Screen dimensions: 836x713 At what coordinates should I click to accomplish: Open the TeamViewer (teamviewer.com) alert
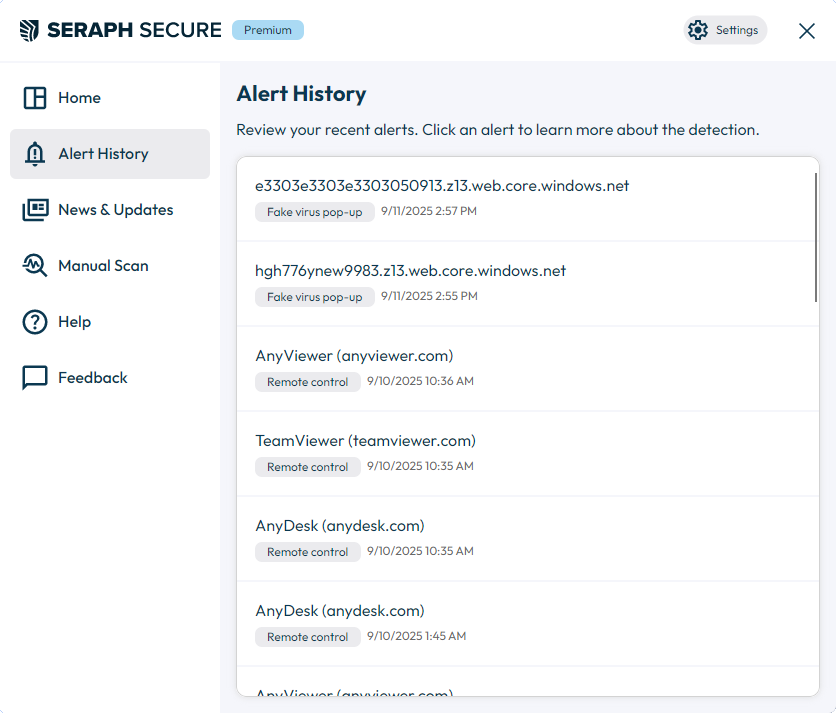[x=528, y=454]
